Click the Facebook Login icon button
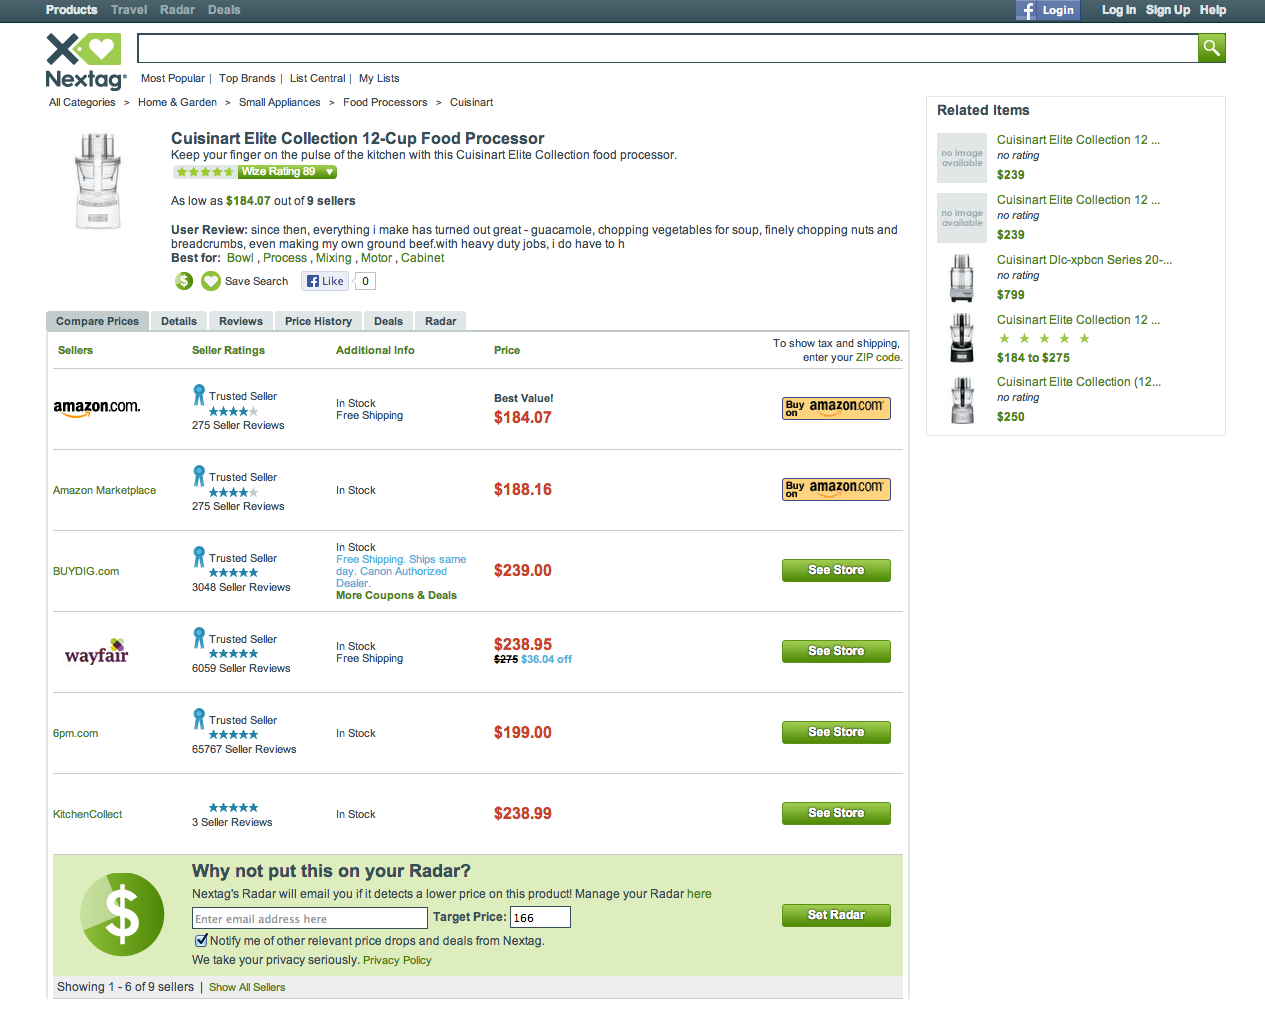The height and width of the screenshot is (1013, 1265). coord(1047,10)
